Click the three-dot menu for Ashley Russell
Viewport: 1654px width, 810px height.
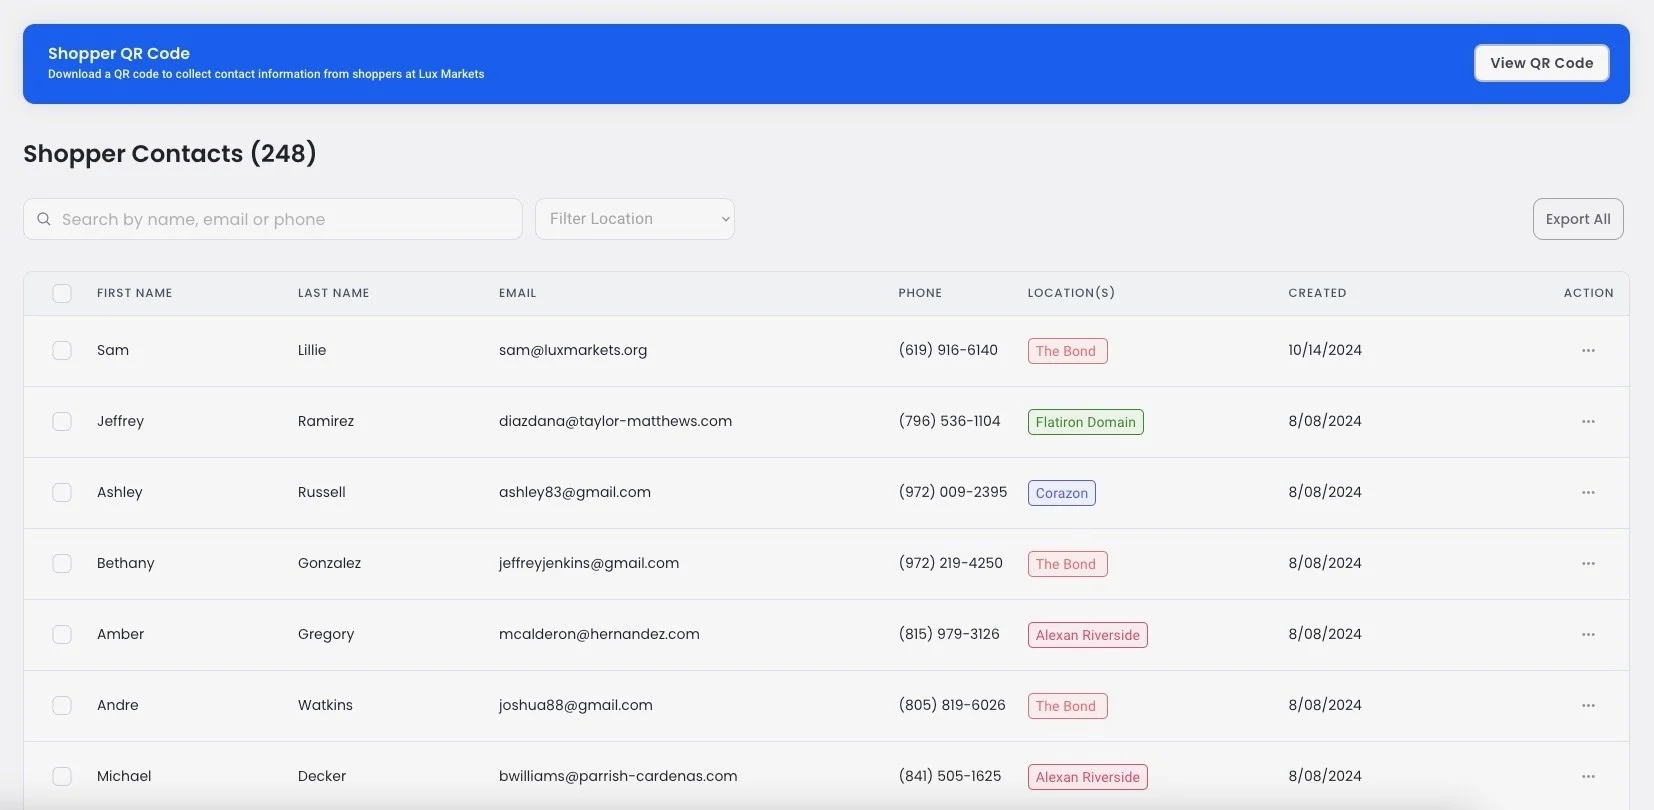pos(1588,493)
